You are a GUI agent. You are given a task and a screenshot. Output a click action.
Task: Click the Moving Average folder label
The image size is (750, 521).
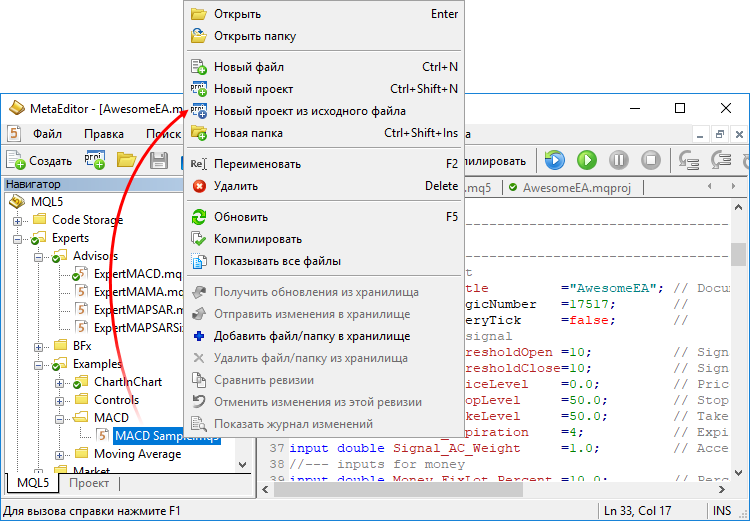point(137,454)
